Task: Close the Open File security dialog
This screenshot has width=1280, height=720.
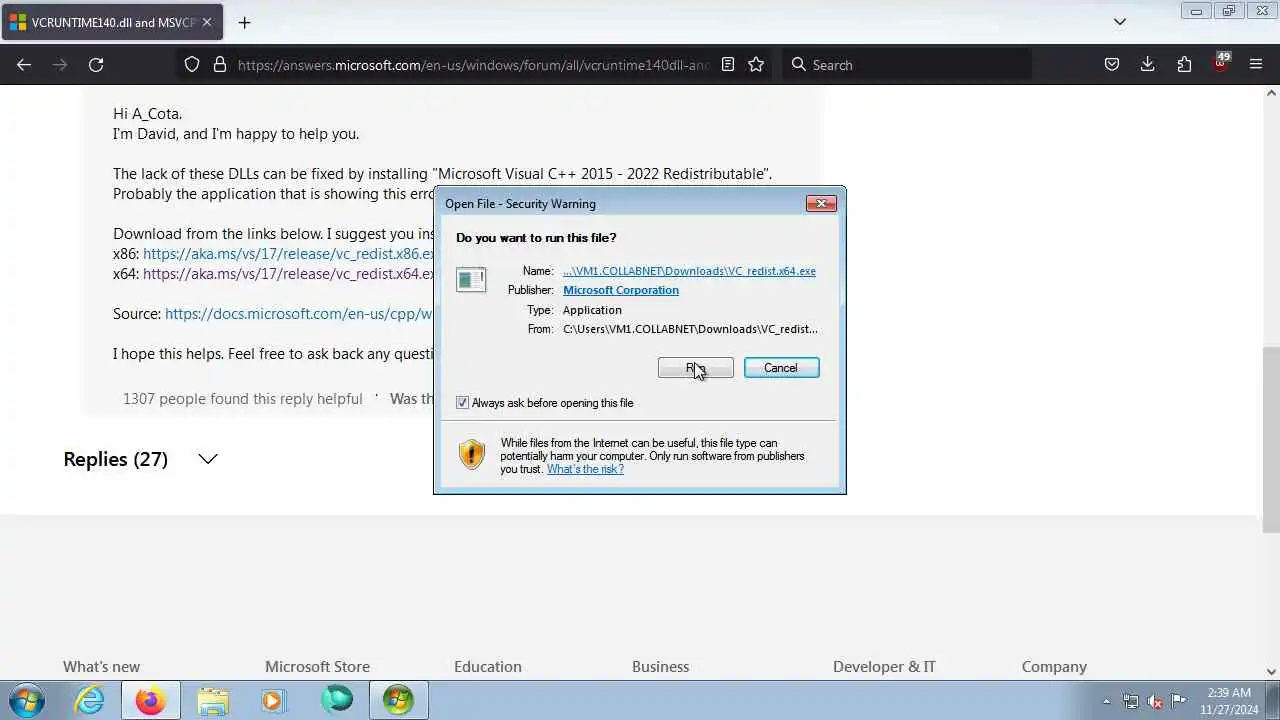Action: tap(821, 203)
